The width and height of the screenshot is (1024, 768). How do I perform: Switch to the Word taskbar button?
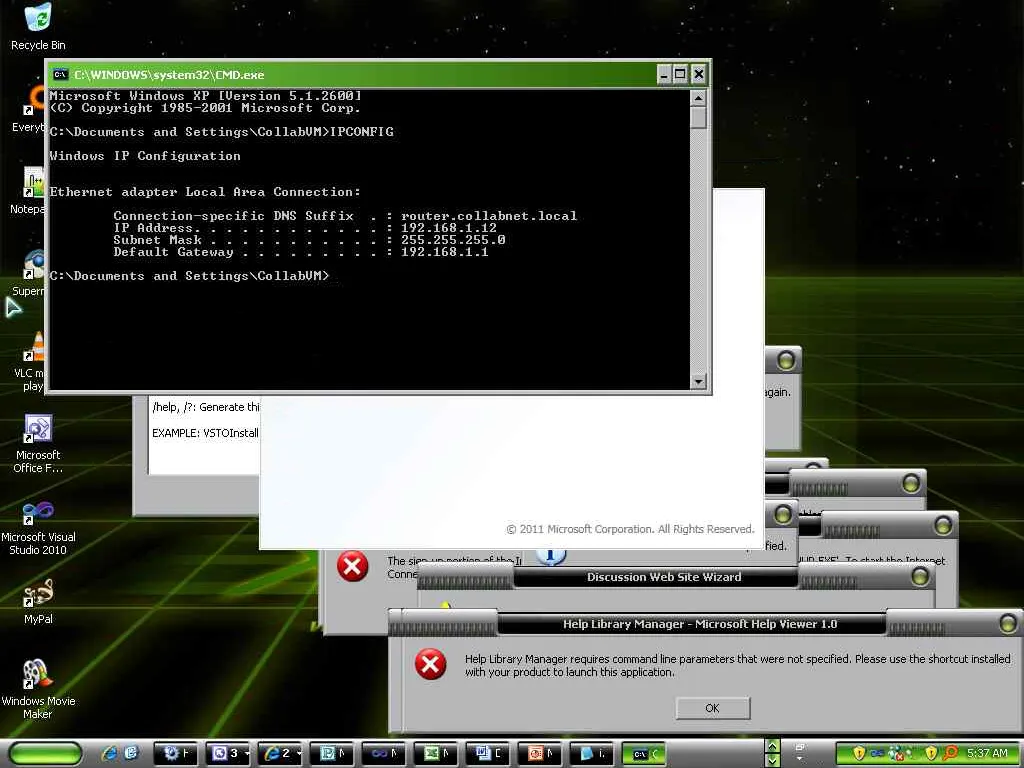488,754
